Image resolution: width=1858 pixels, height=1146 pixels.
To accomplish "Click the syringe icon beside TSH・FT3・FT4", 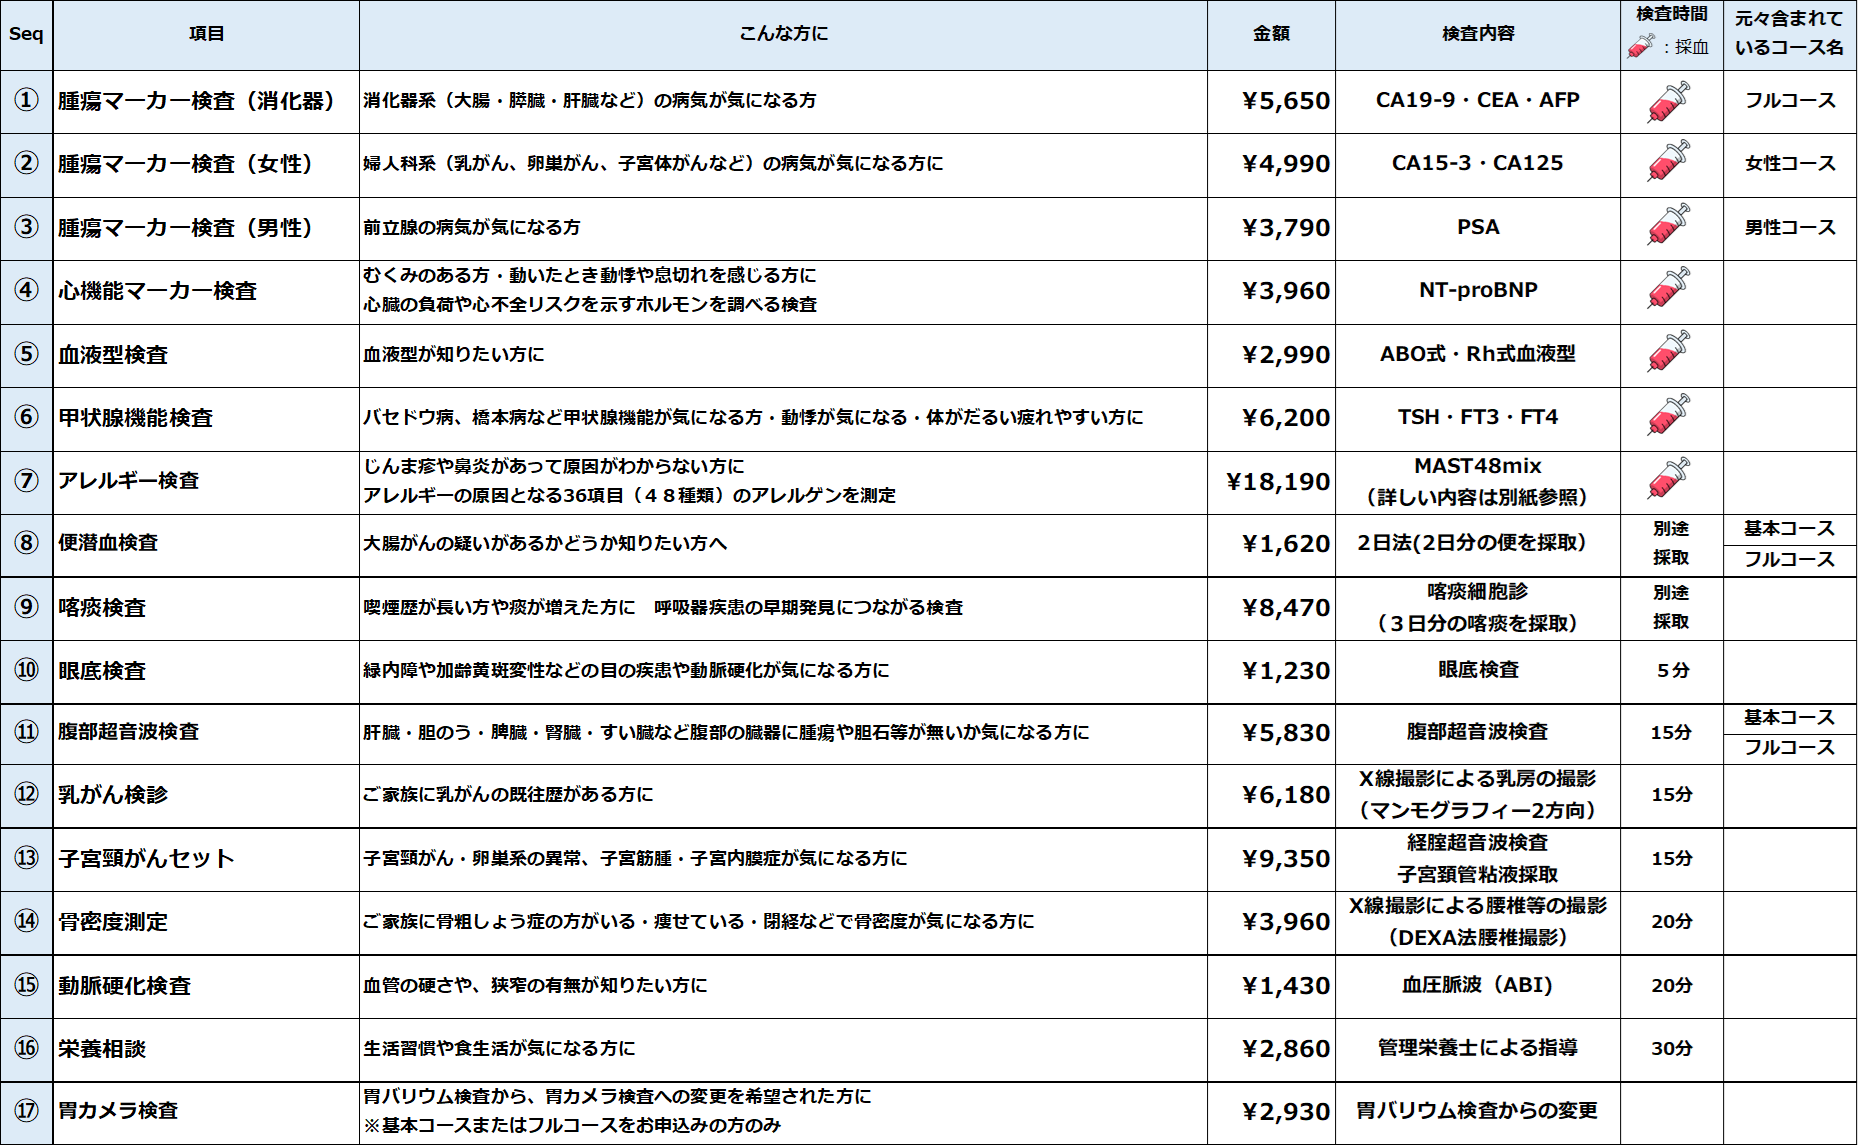I will pos(1669,414).
